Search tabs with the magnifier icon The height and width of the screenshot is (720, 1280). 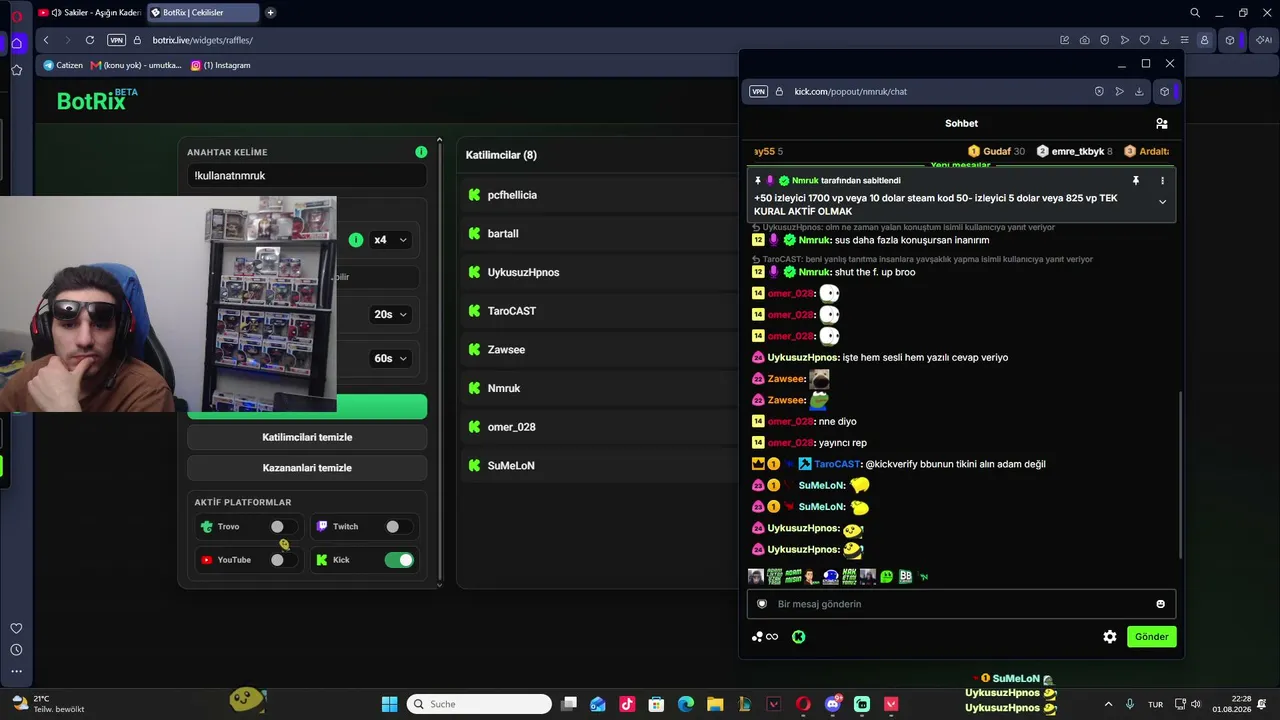[1195, 13]
